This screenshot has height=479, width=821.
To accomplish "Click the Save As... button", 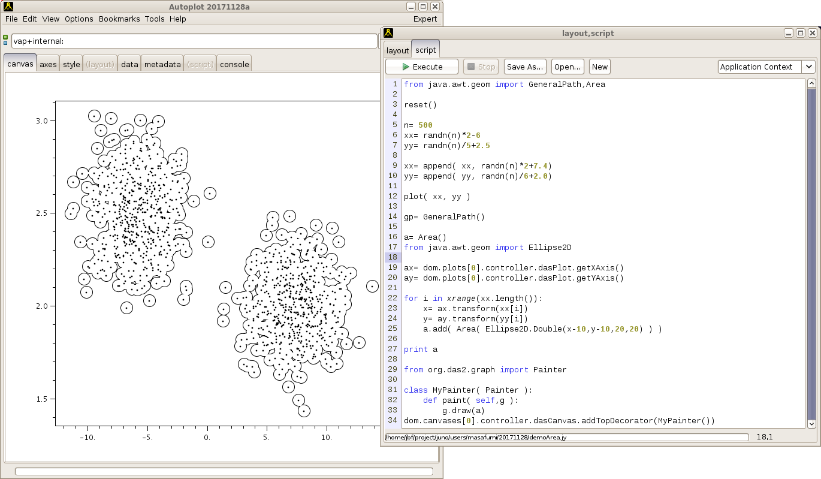I will pos(525,67).
